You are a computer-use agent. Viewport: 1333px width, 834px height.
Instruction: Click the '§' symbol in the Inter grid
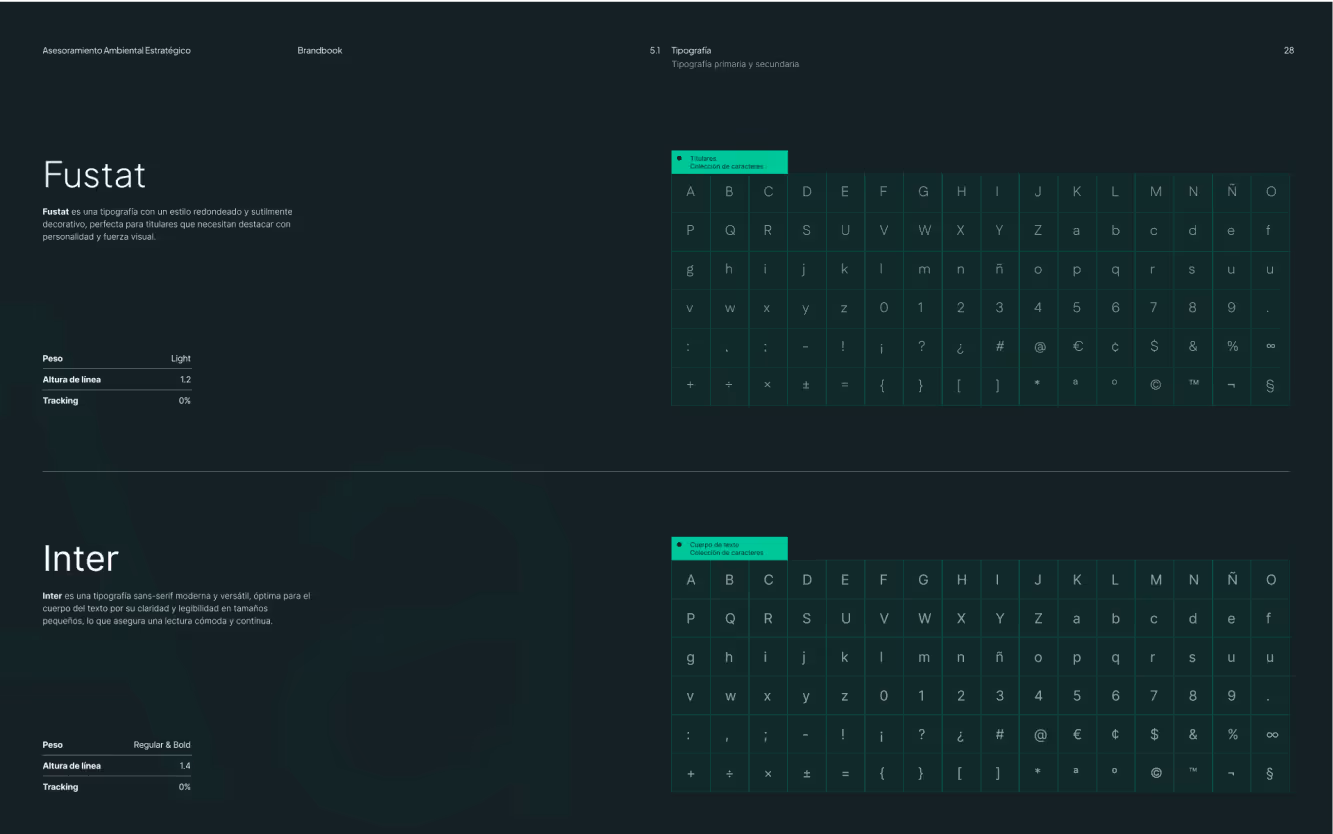tap(1270, 773)
